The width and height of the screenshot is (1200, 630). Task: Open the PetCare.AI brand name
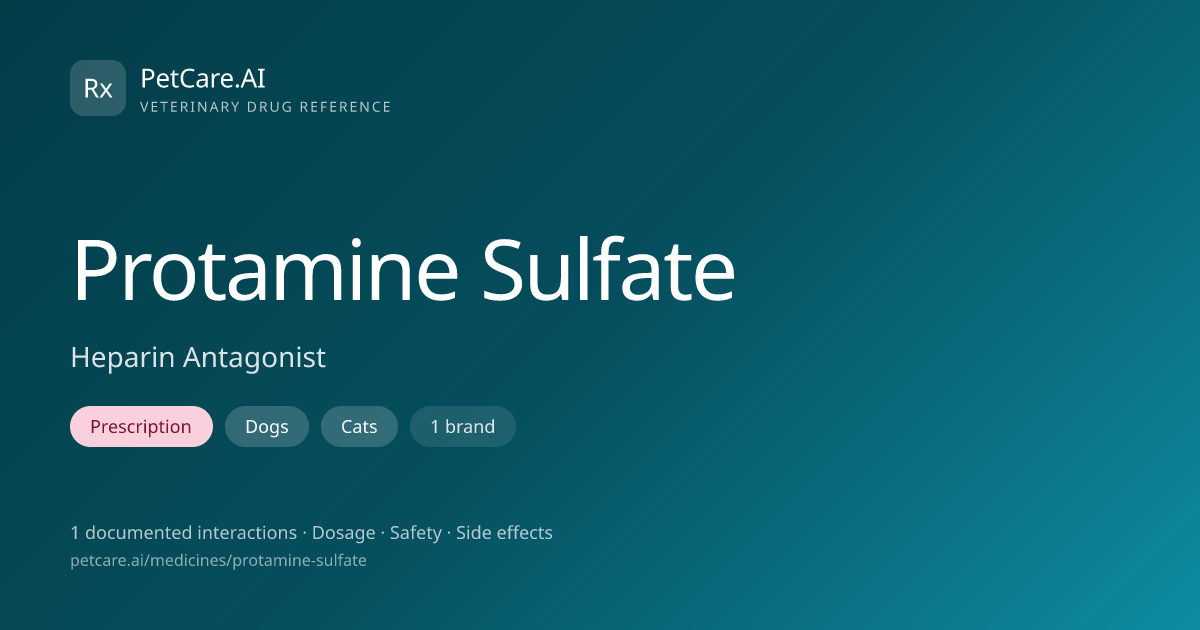tap(203, 78)
